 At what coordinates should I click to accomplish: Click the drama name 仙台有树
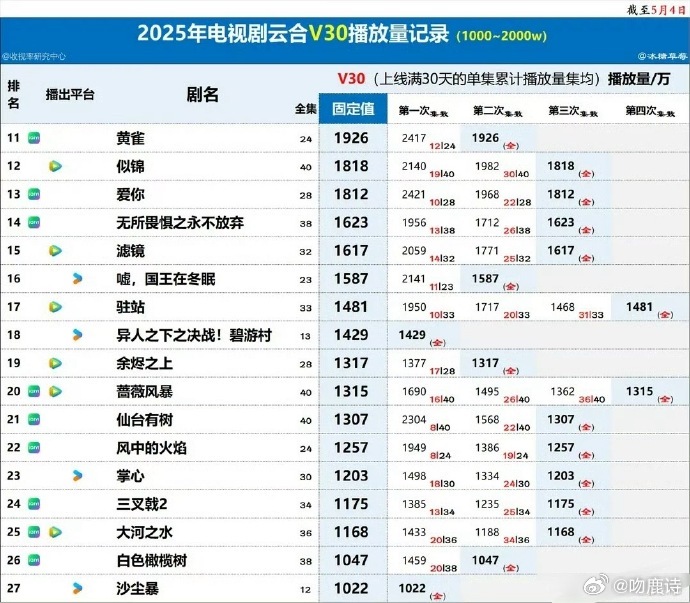(145, 419)
